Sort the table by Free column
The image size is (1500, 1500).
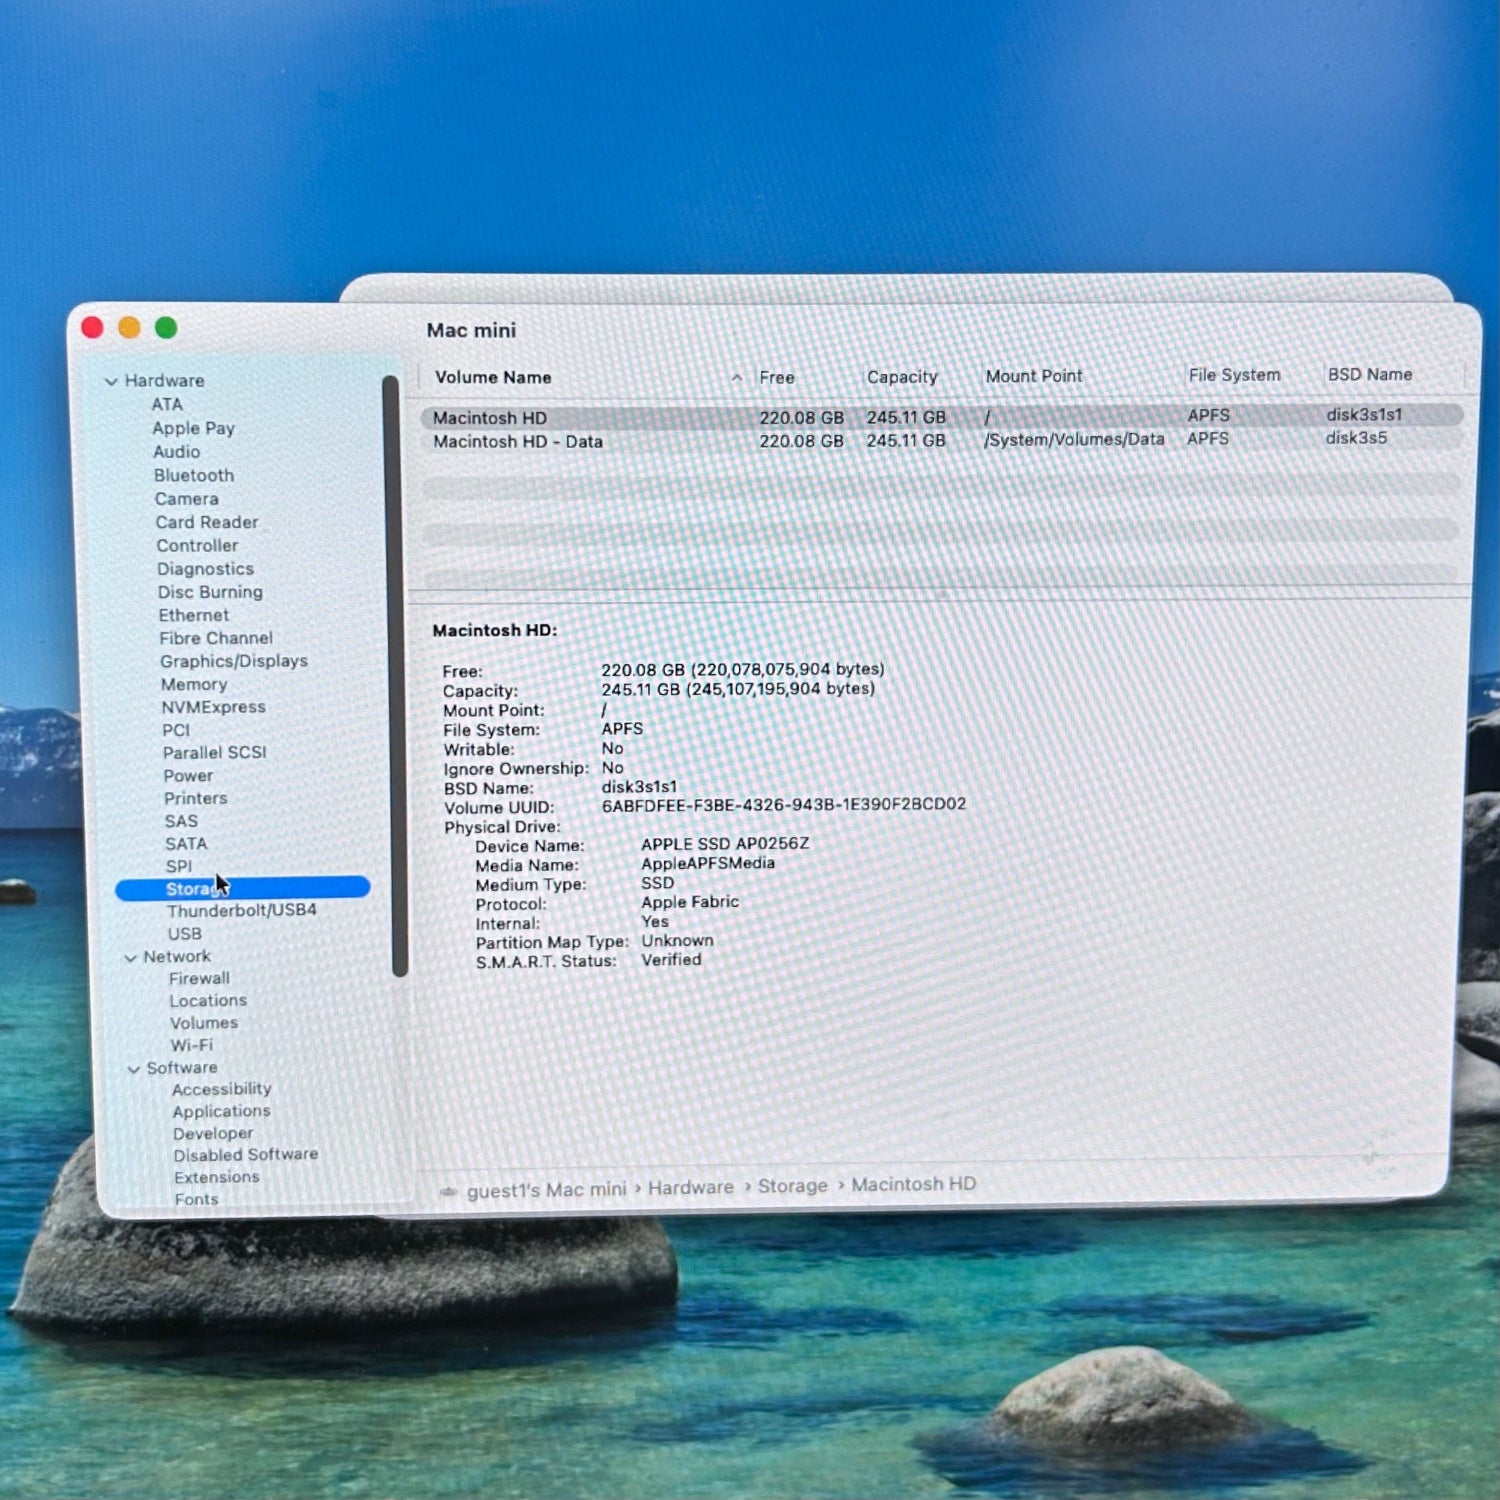point(777,377)
